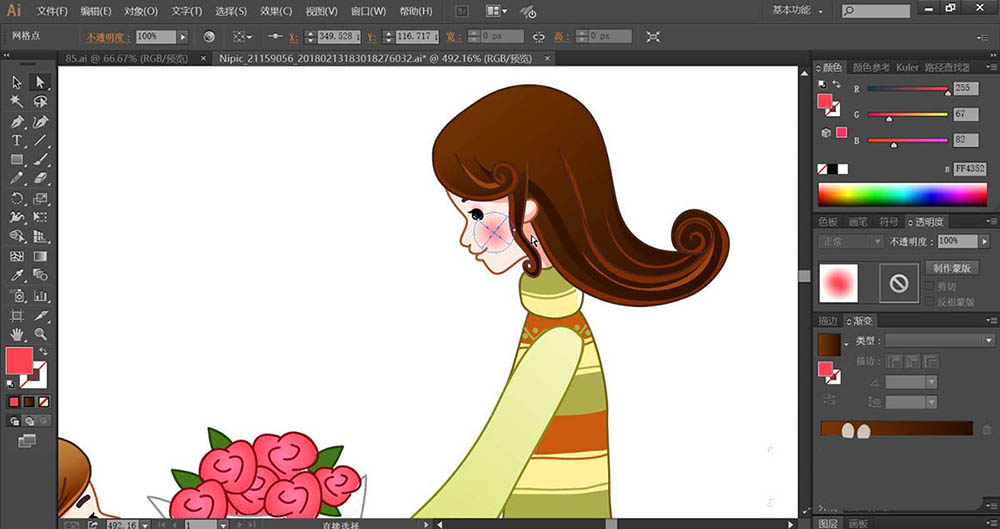Pick a color from the spectrum bar
The image size is (1000, 529).
click(902, 194)
